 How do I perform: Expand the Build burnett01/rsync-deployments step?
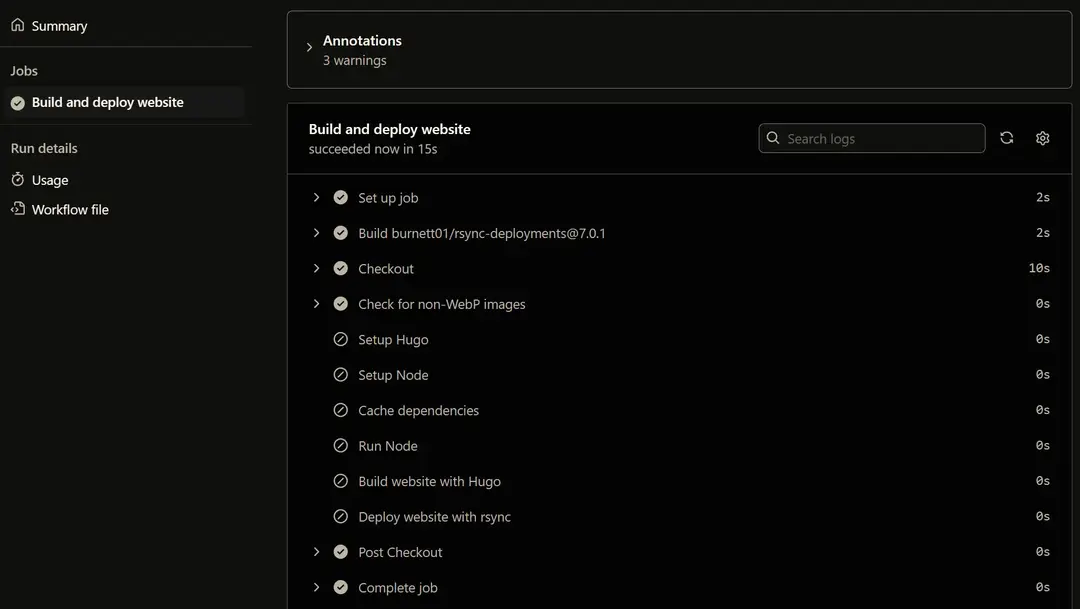316,233
